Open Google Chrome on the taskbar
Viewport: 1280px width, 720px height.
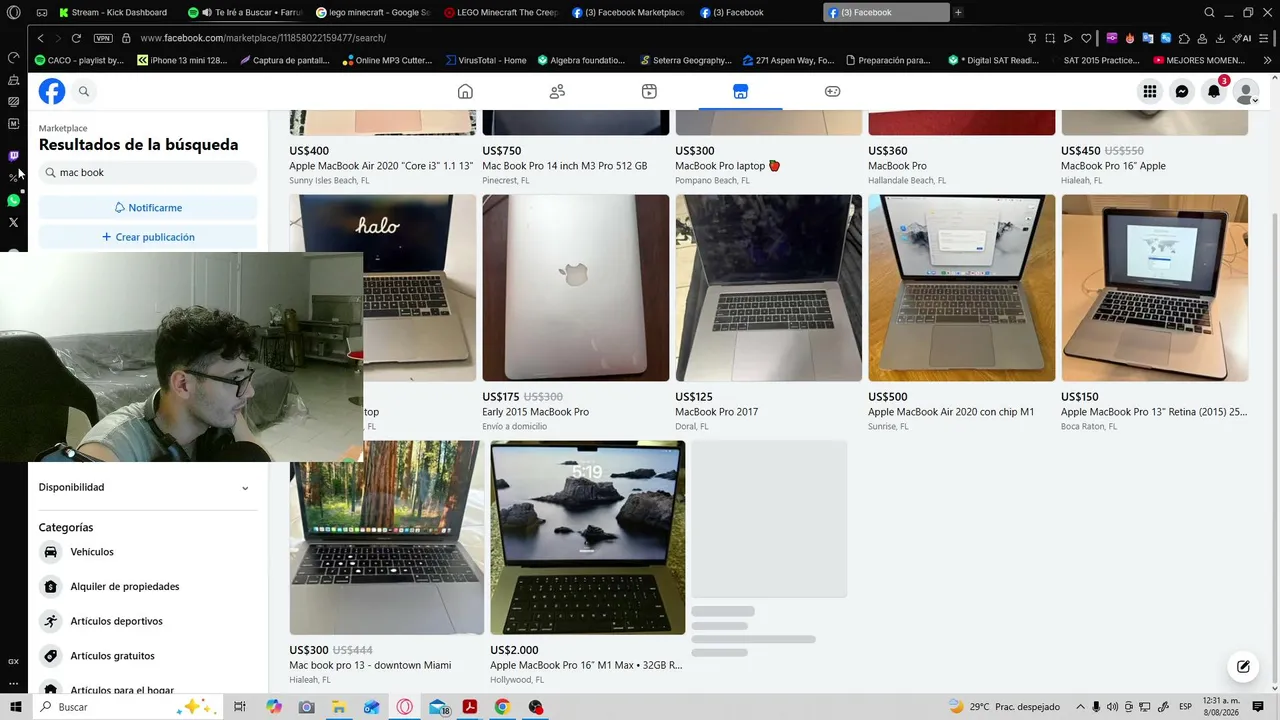[x=502, y=707]
